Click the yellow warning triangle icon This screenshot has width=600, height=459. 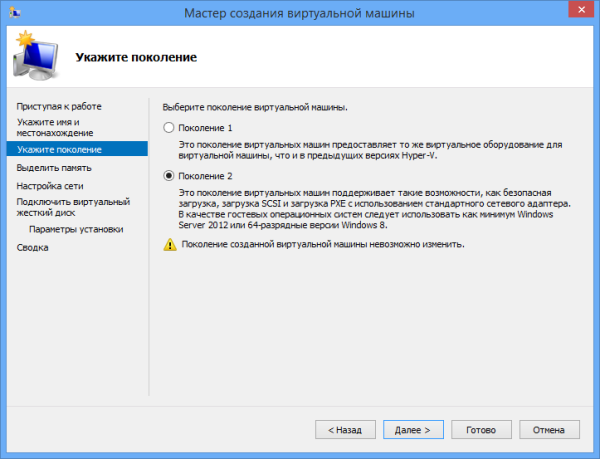168,245
